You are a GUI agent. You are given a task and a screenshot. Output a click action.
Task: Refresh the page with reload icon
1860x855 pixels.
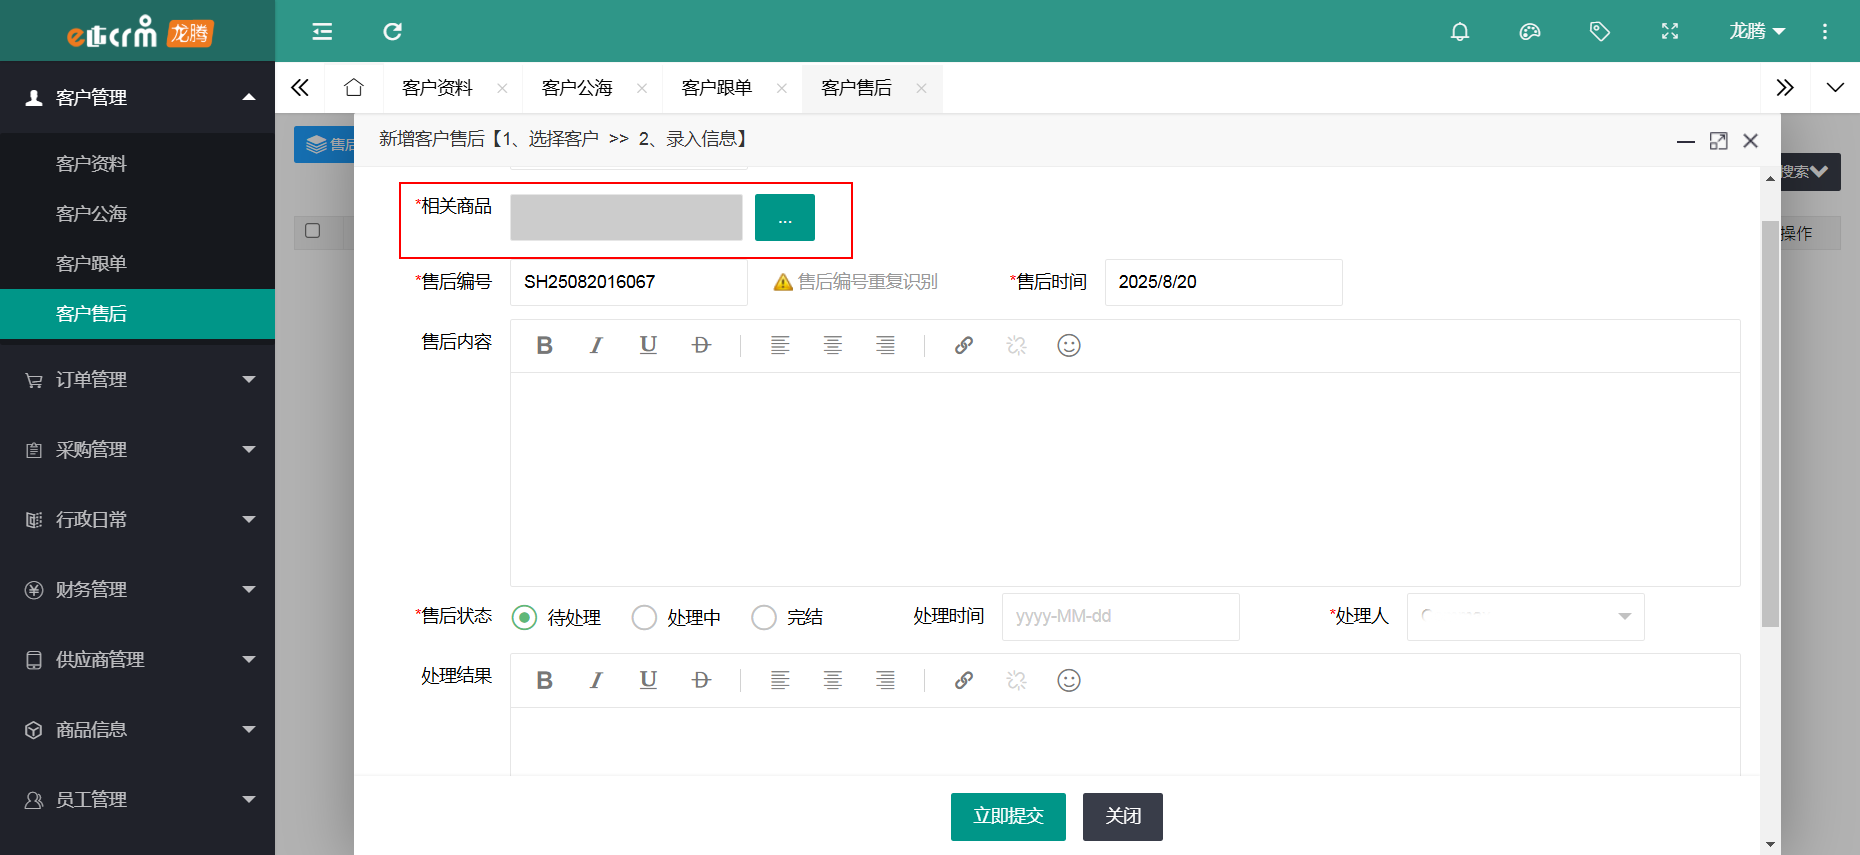392,32
